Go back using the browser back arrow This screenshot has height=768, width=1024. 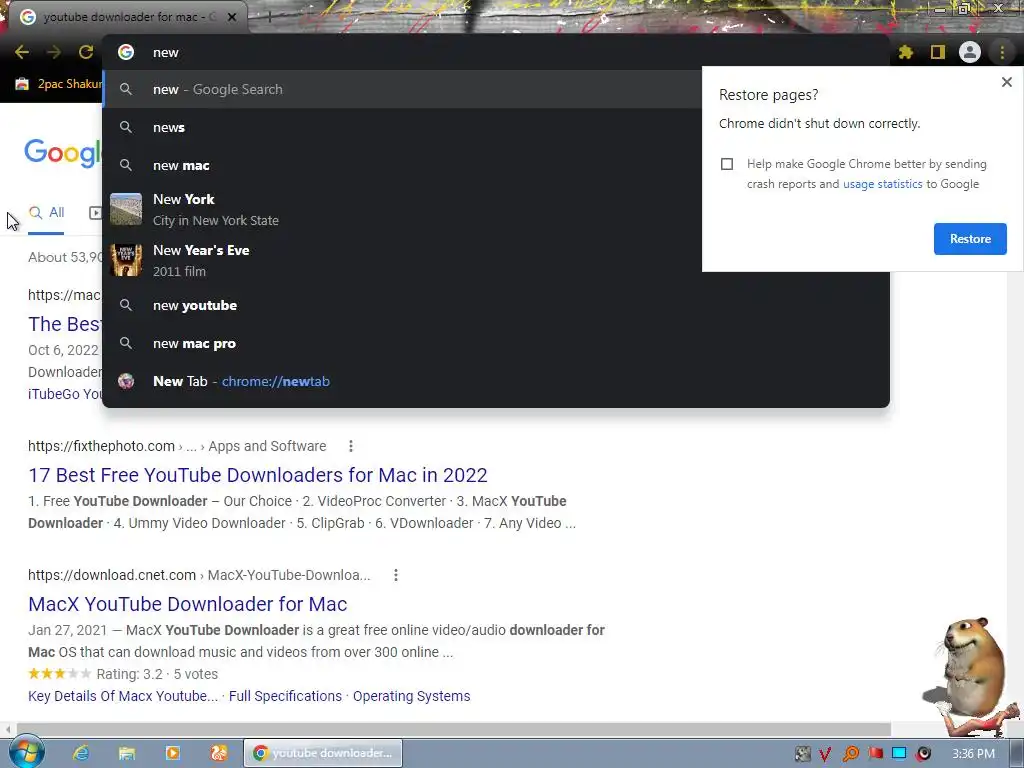pos(22,52)
